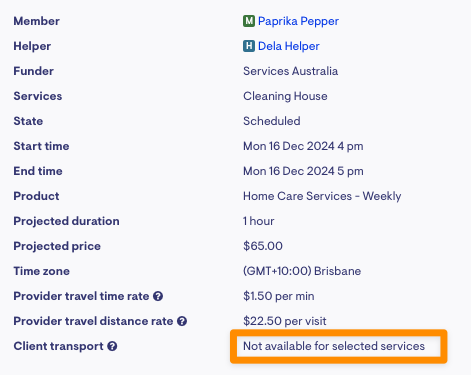This screenshot has height=375, width=471.
Task: Click the $1.50 per min rate value
Action: (x=279, y=296)
